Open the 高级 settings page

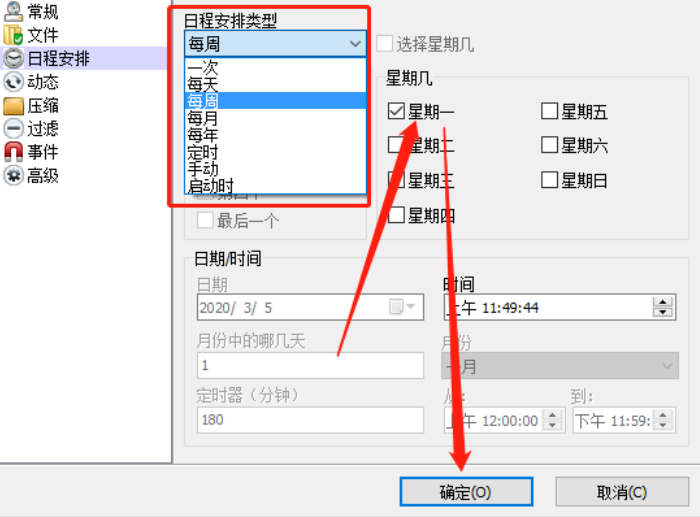(x=42, y=175)
